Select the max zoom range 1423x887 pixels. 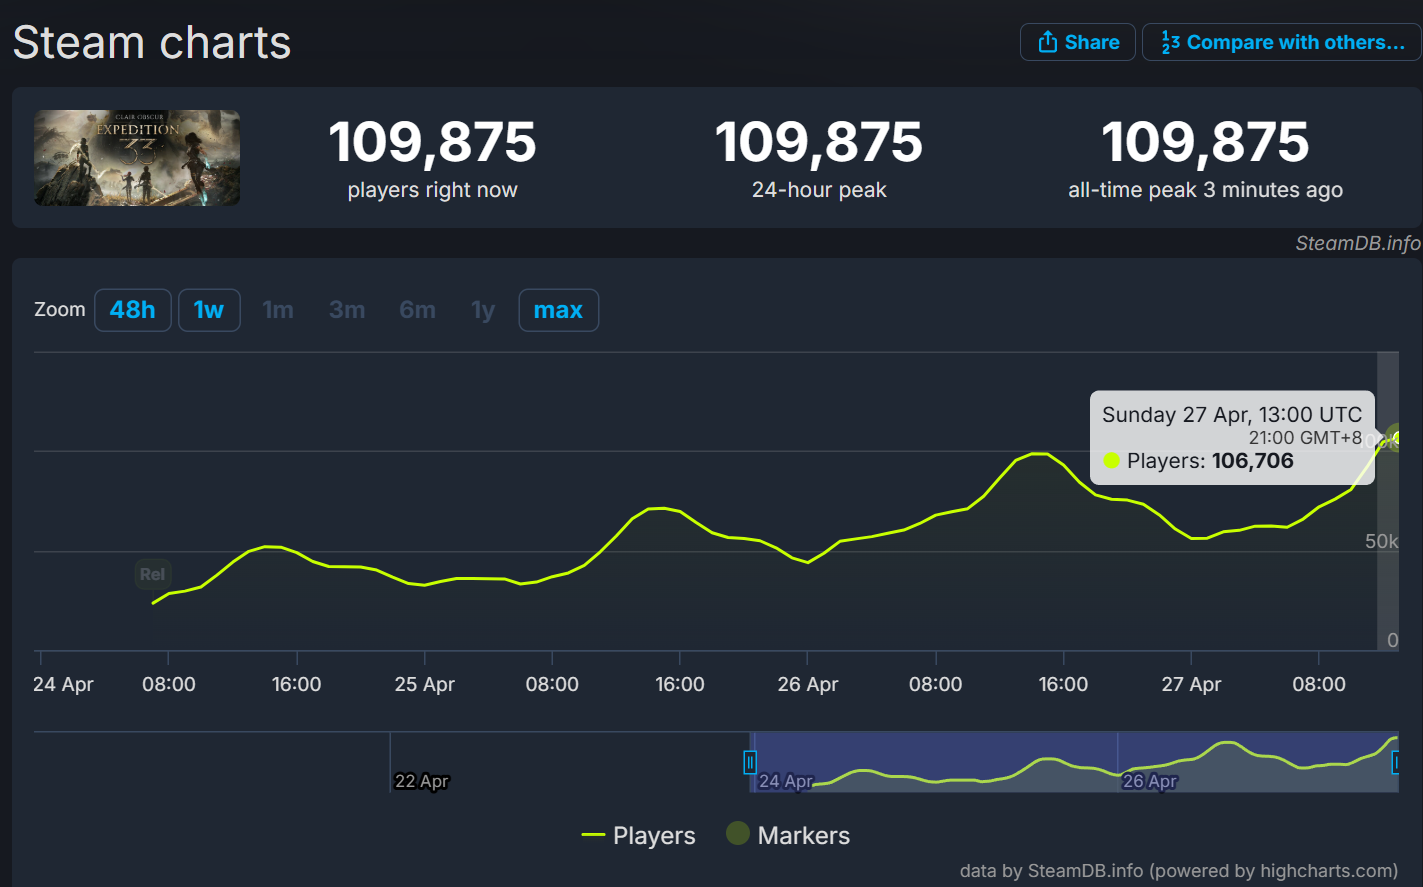[x=558, y=310]
